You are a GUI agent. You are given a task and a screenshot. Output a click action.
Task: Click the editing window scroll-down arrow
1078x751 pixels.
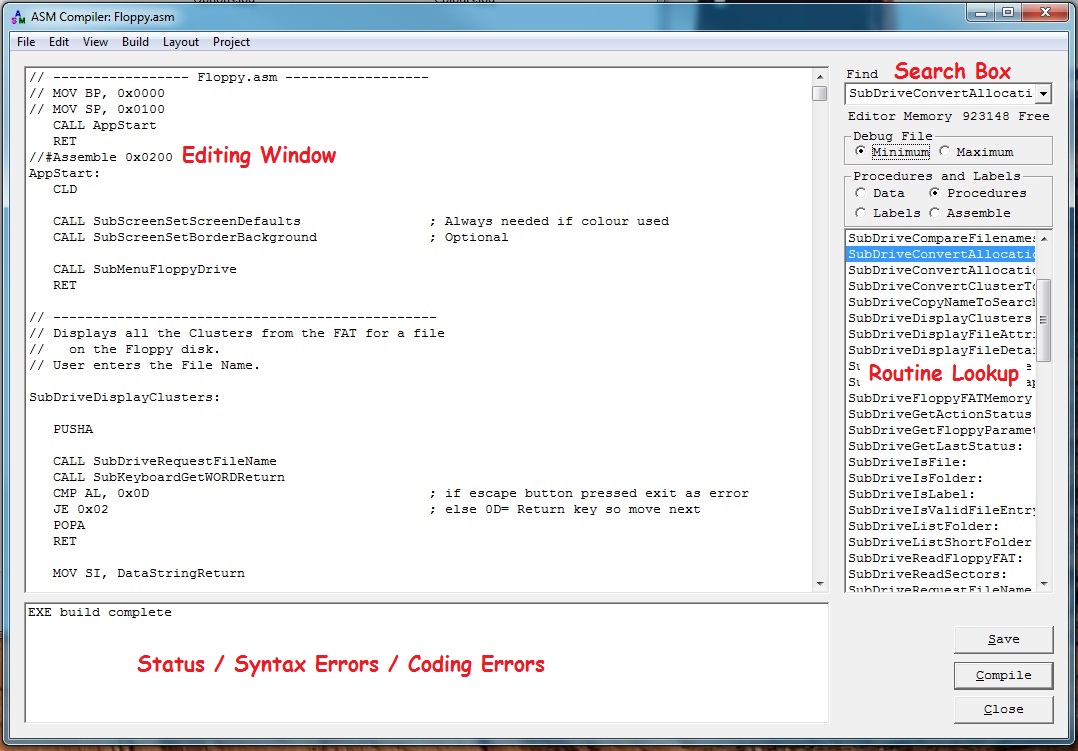(819, 584)
